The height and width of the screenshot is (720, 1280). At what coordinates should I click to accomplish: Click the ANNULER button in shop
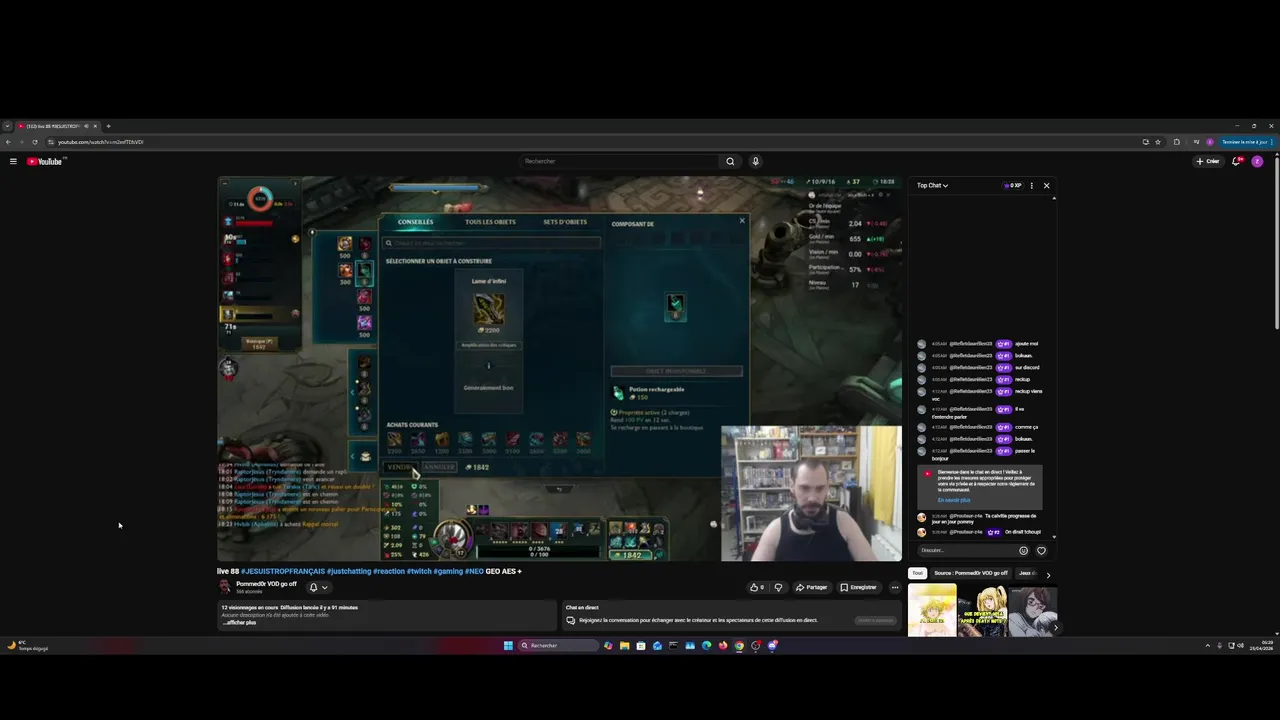tap(439, 467)
